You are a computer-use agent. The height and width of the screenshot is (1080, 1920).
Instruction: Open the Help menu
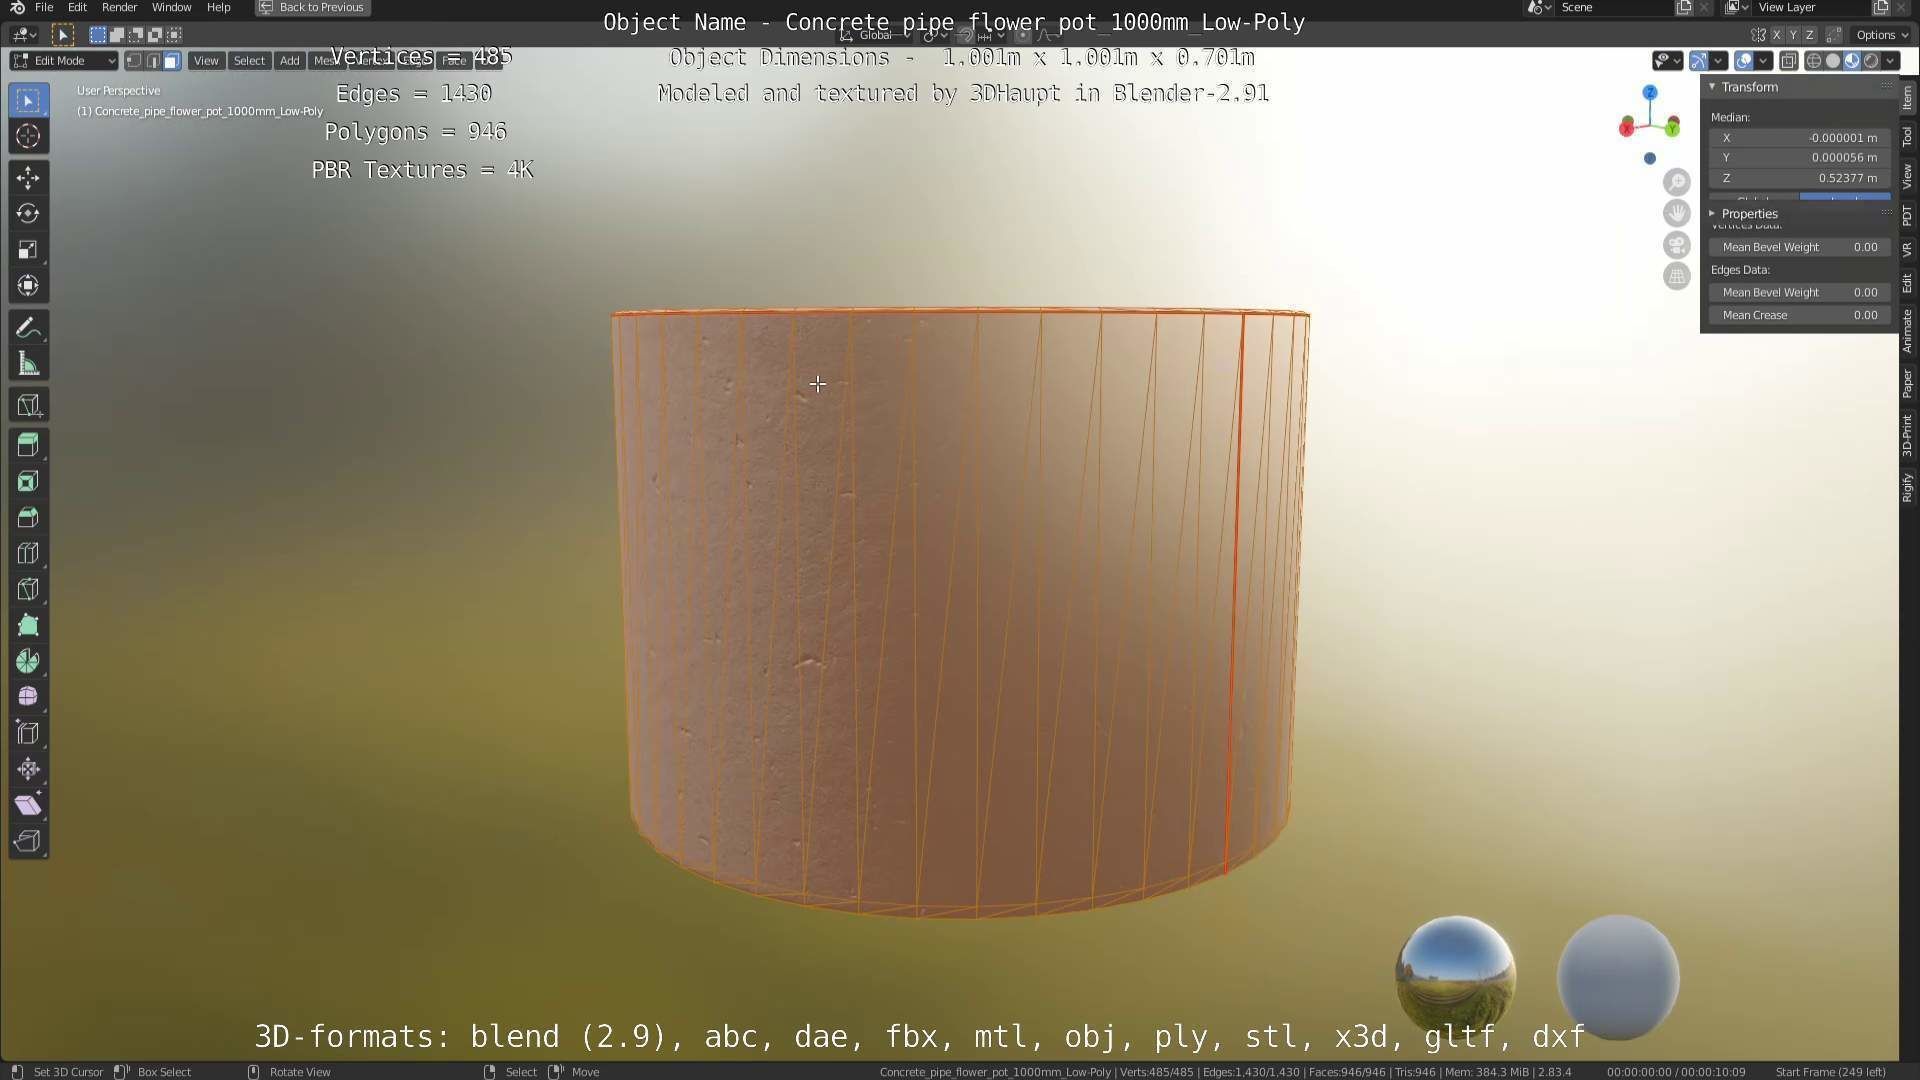point(218,7)
